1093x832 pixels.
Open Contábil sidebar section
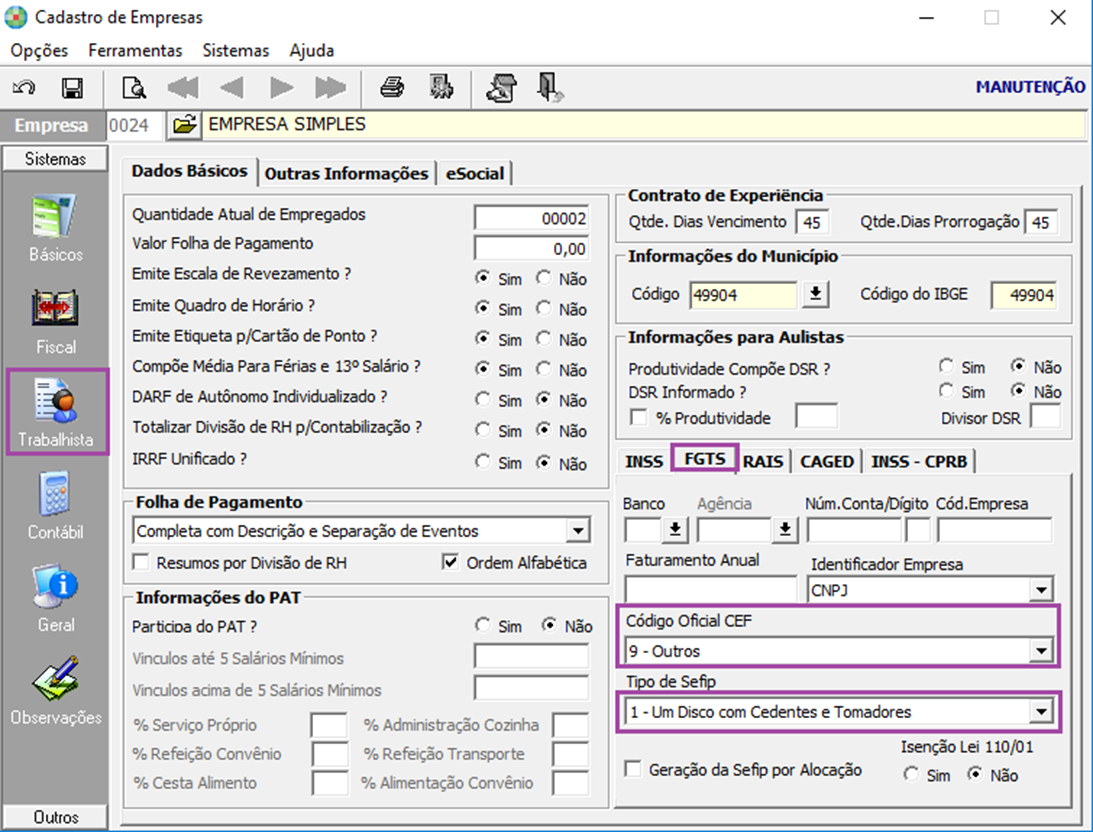point(56,507)
